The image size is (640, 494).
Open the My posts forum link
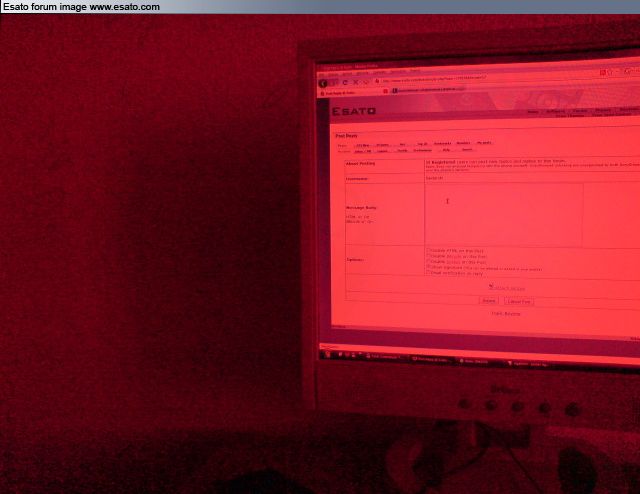[484, 142]
